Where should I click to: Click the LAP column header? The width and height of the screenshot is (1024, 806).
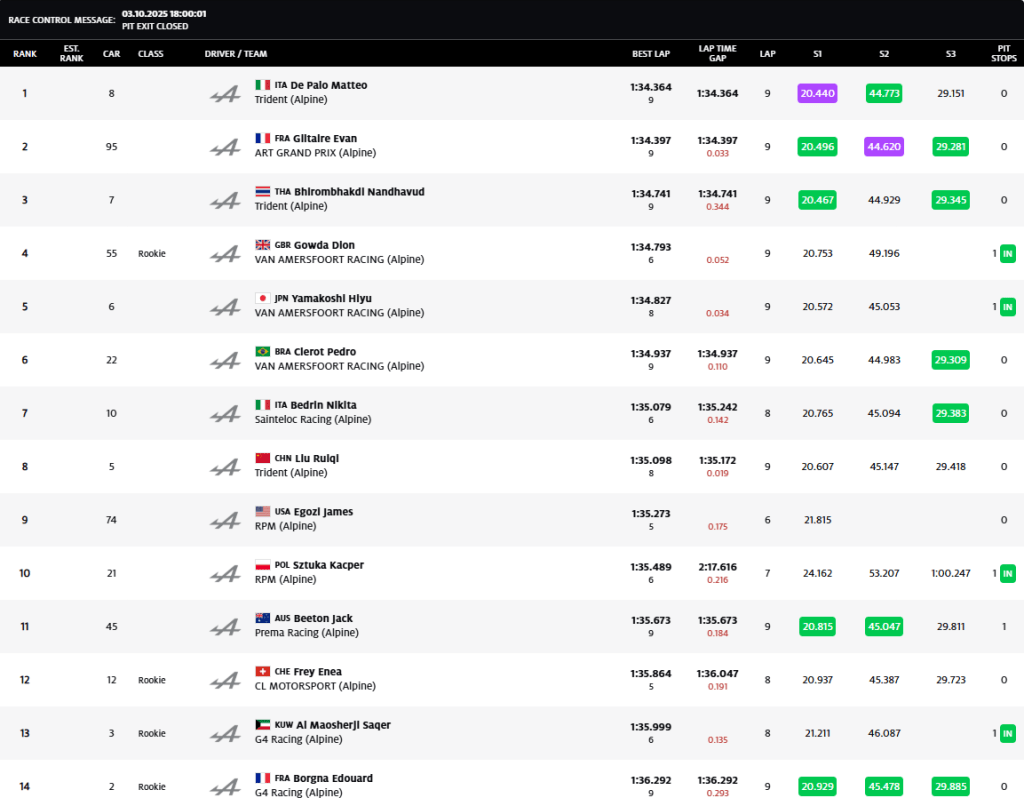[x=767, y=54]
